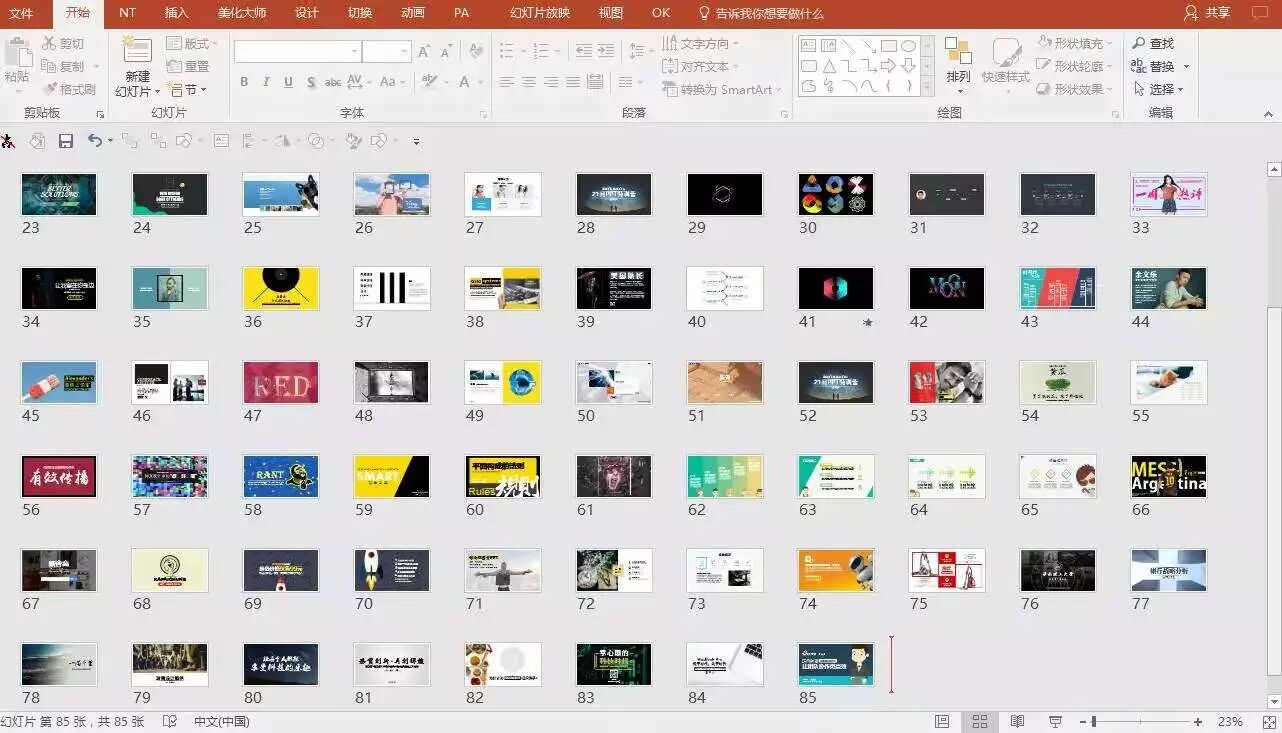Screen dimensions: 1282x733
Task: Click Align Text (对齐文本) button
Action: point(701,66)
